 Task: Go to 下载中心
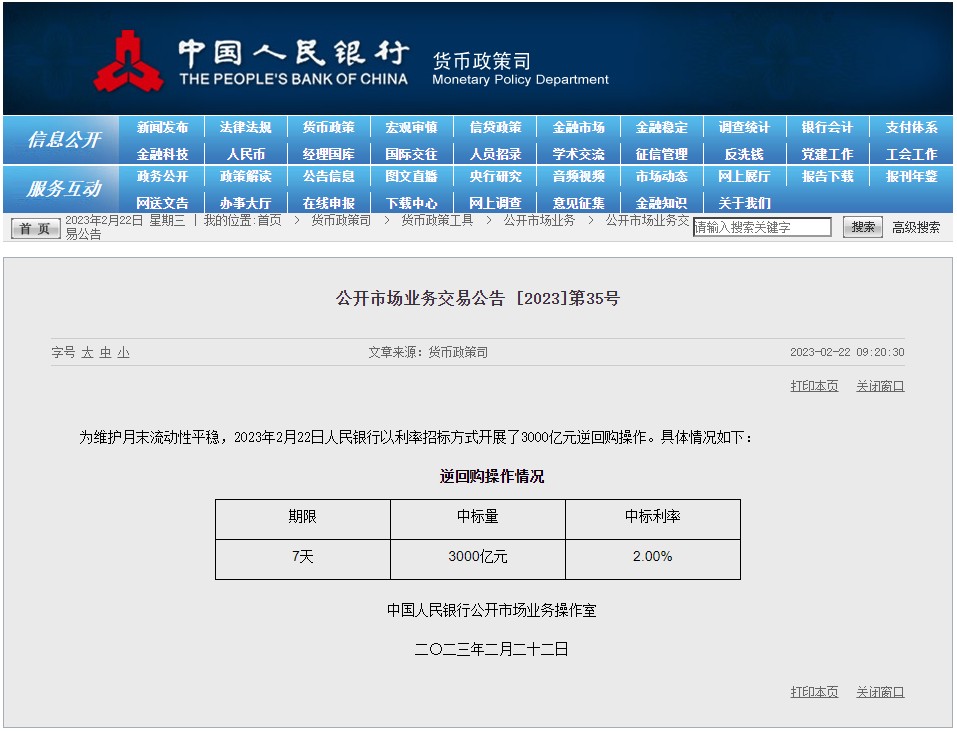point(411,203)
